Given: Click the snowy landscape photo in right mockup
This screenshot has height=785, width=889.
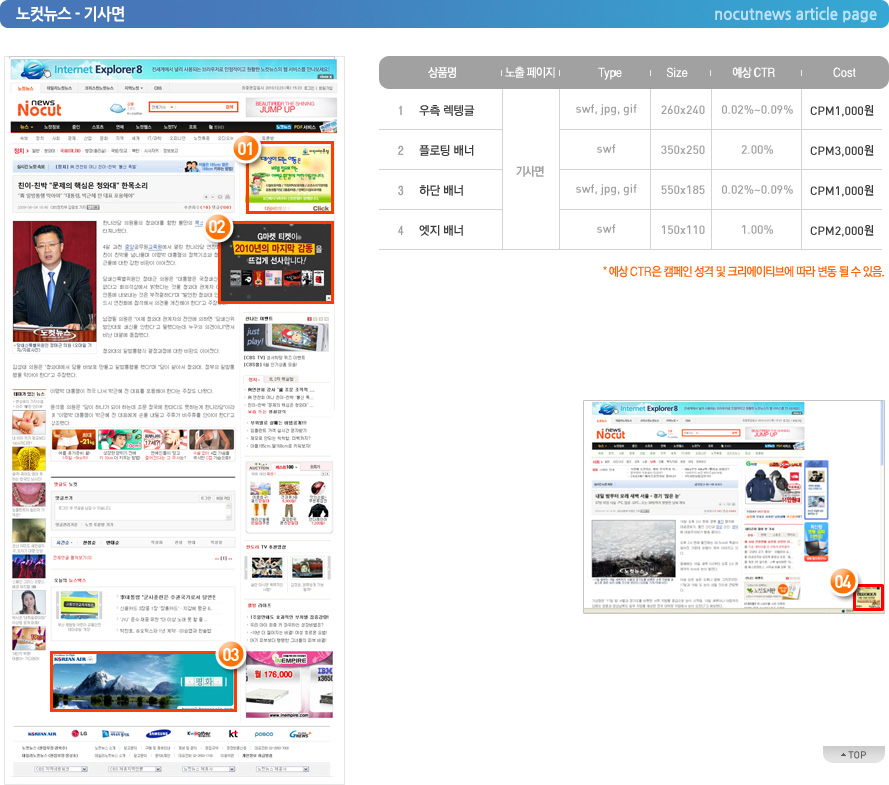Looking at the screenshot, I should [633, 549].
